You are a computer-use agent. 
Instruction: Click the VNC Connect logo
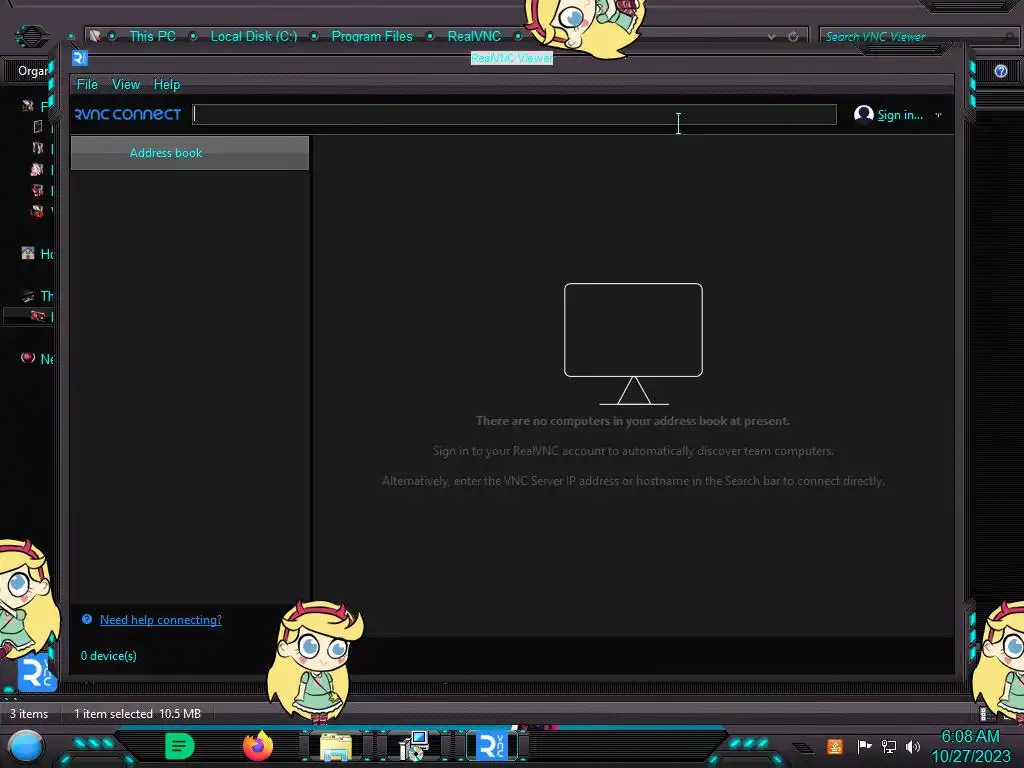[128, 114]
